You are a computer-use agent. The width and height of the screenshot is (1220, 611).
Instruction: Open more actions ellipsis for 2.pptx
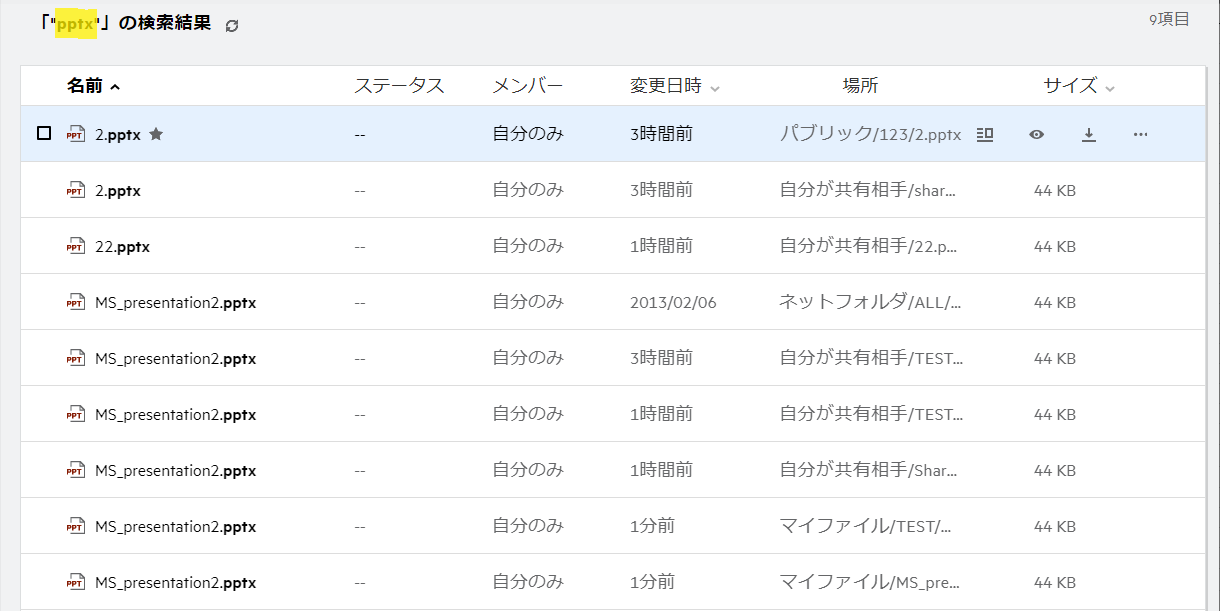pyautogui.click(x=1140, y=134)
